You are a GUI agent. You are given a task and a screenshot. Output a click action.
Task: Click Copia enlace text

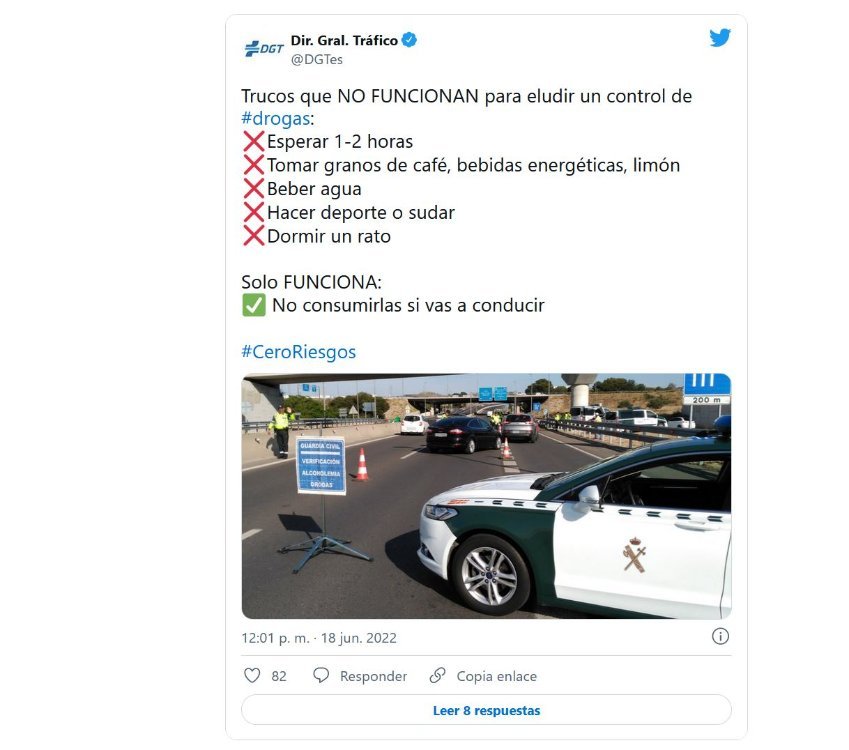(497, 676)
